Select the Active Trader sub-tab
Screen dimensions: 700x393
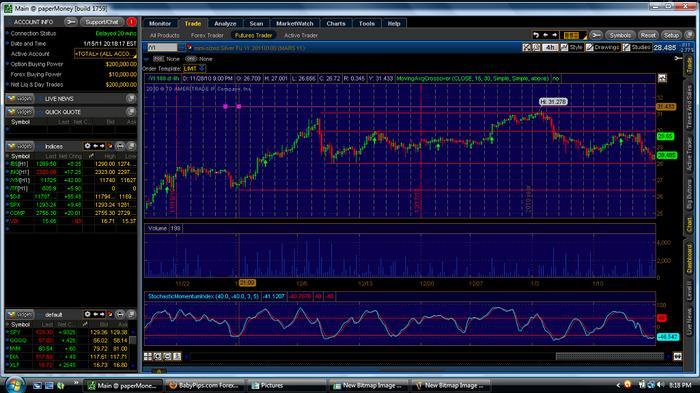[301, 35]
